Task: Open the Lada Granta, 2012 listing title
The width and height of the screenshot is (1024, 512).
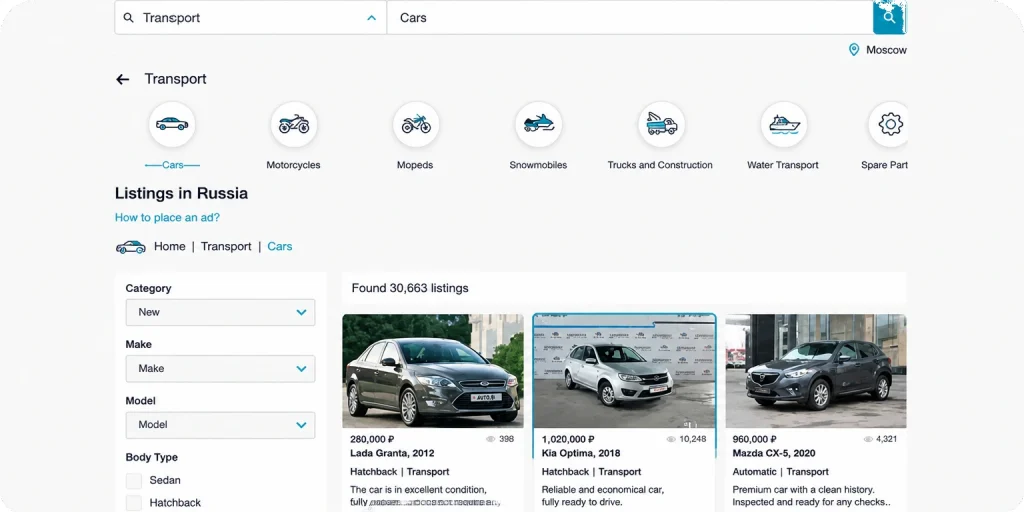Action: tap(392, 453)
